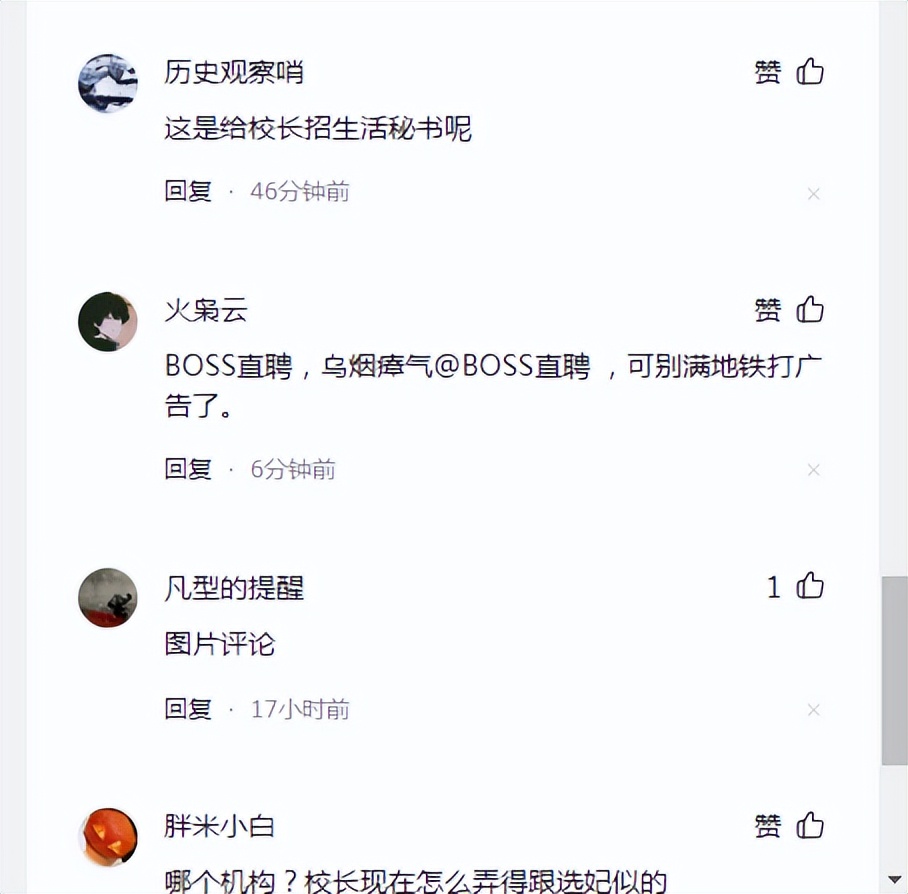
Task: Toggle the like showing count 1 on 凡型的提醒's comment
Action: tap(797, 588)
